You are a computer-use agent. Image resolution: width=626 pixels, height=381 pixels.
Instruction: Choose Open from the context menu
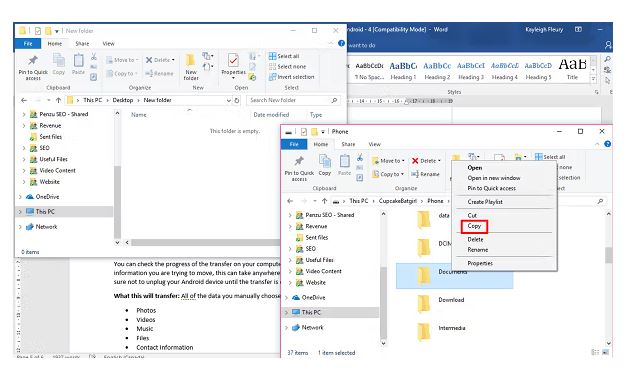(x=504, y=168)
